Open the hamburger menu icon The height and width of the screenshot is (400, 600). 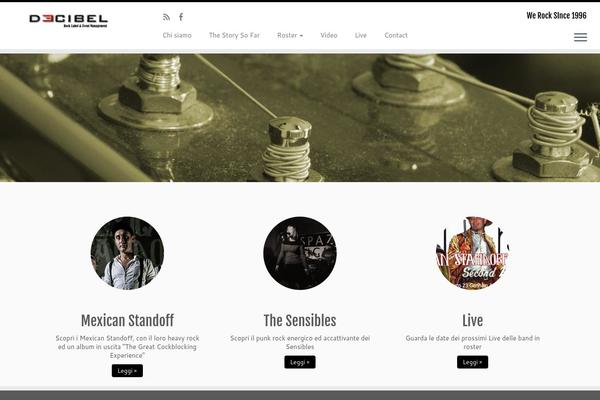point(580,37)
